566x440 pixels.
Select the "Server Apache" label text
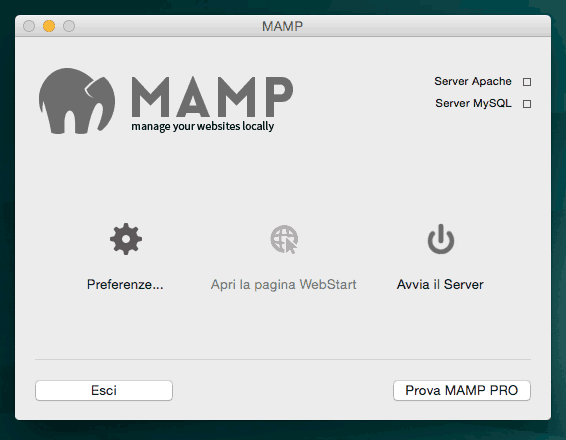tap(473, 82)
